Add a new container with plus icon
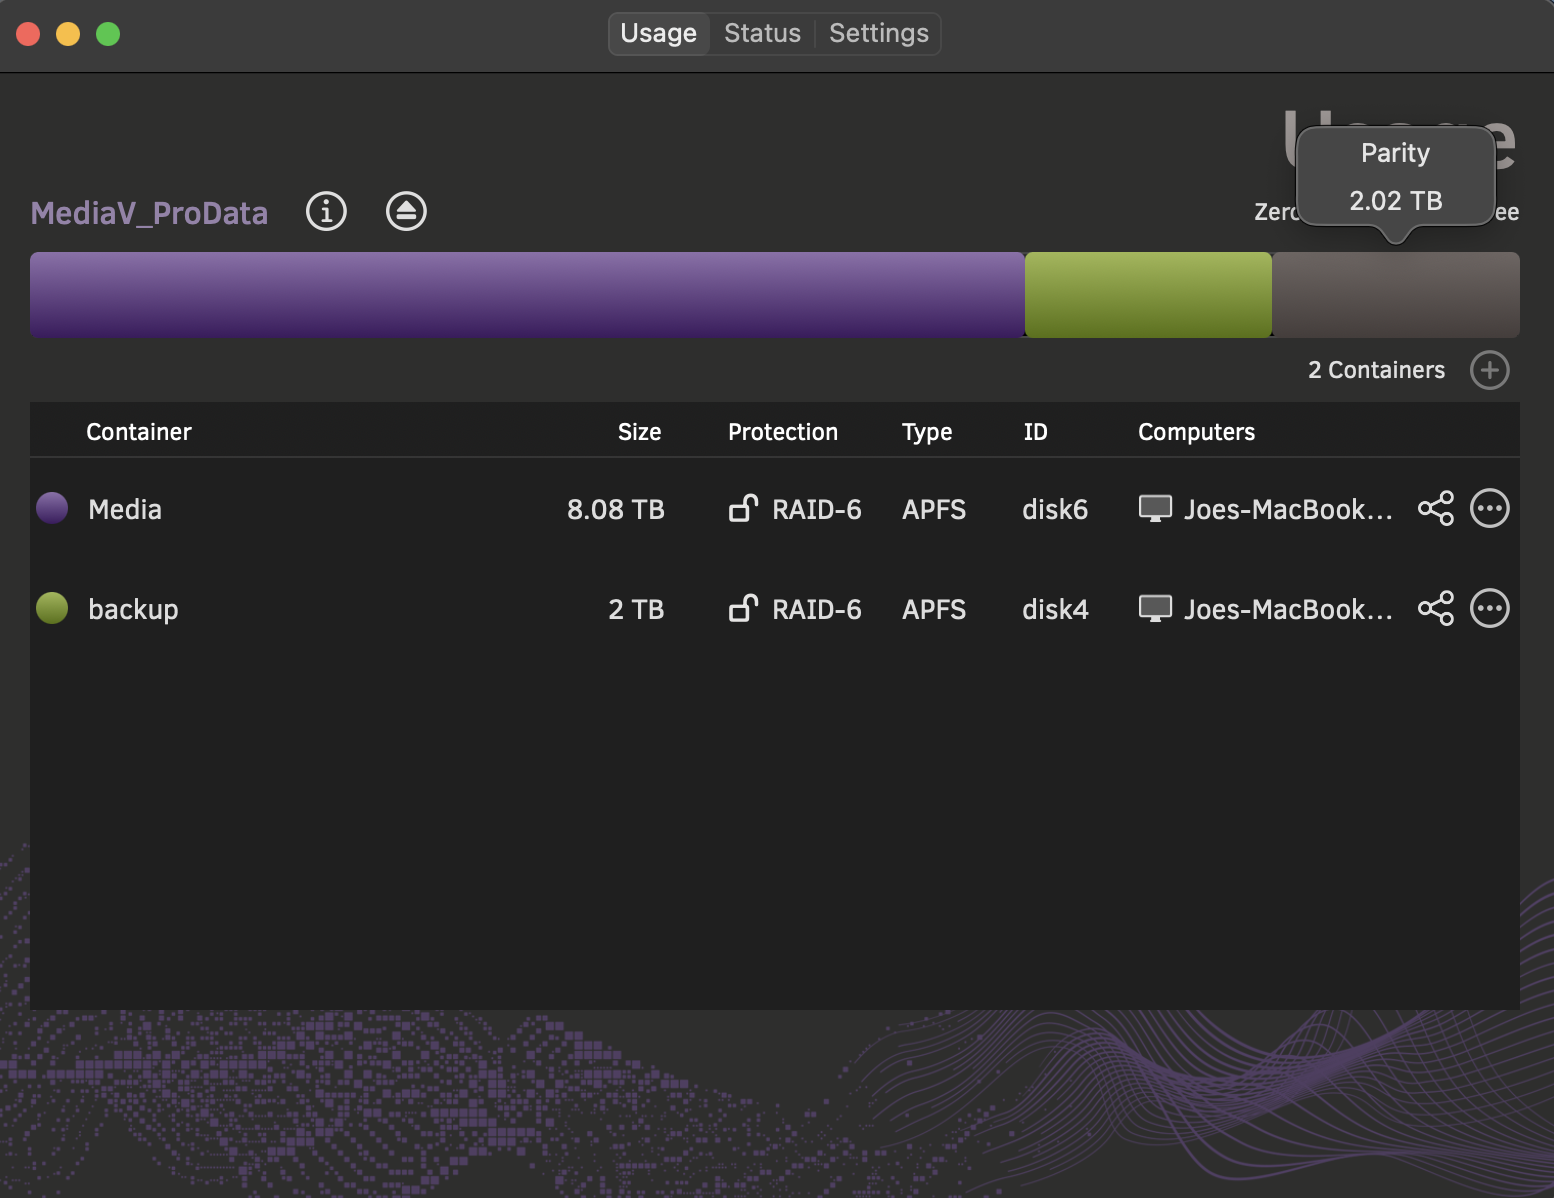 [1489, 370]
